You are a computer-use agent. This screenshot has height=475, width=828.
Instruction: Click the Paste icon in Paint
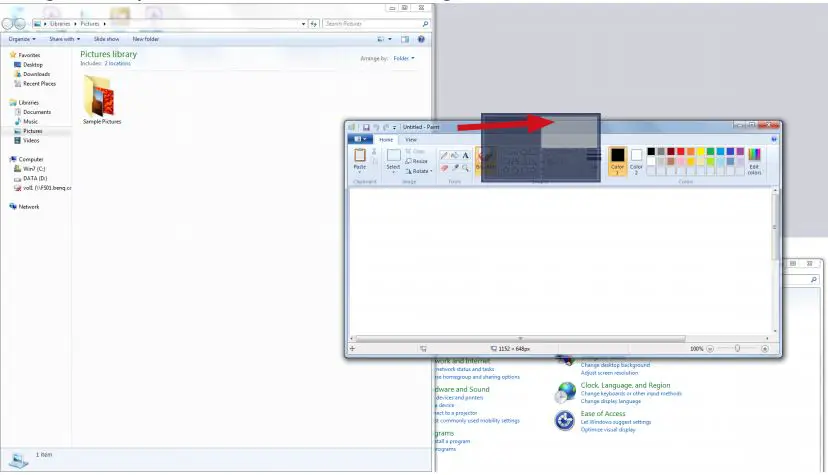click(x=360, y=158)
